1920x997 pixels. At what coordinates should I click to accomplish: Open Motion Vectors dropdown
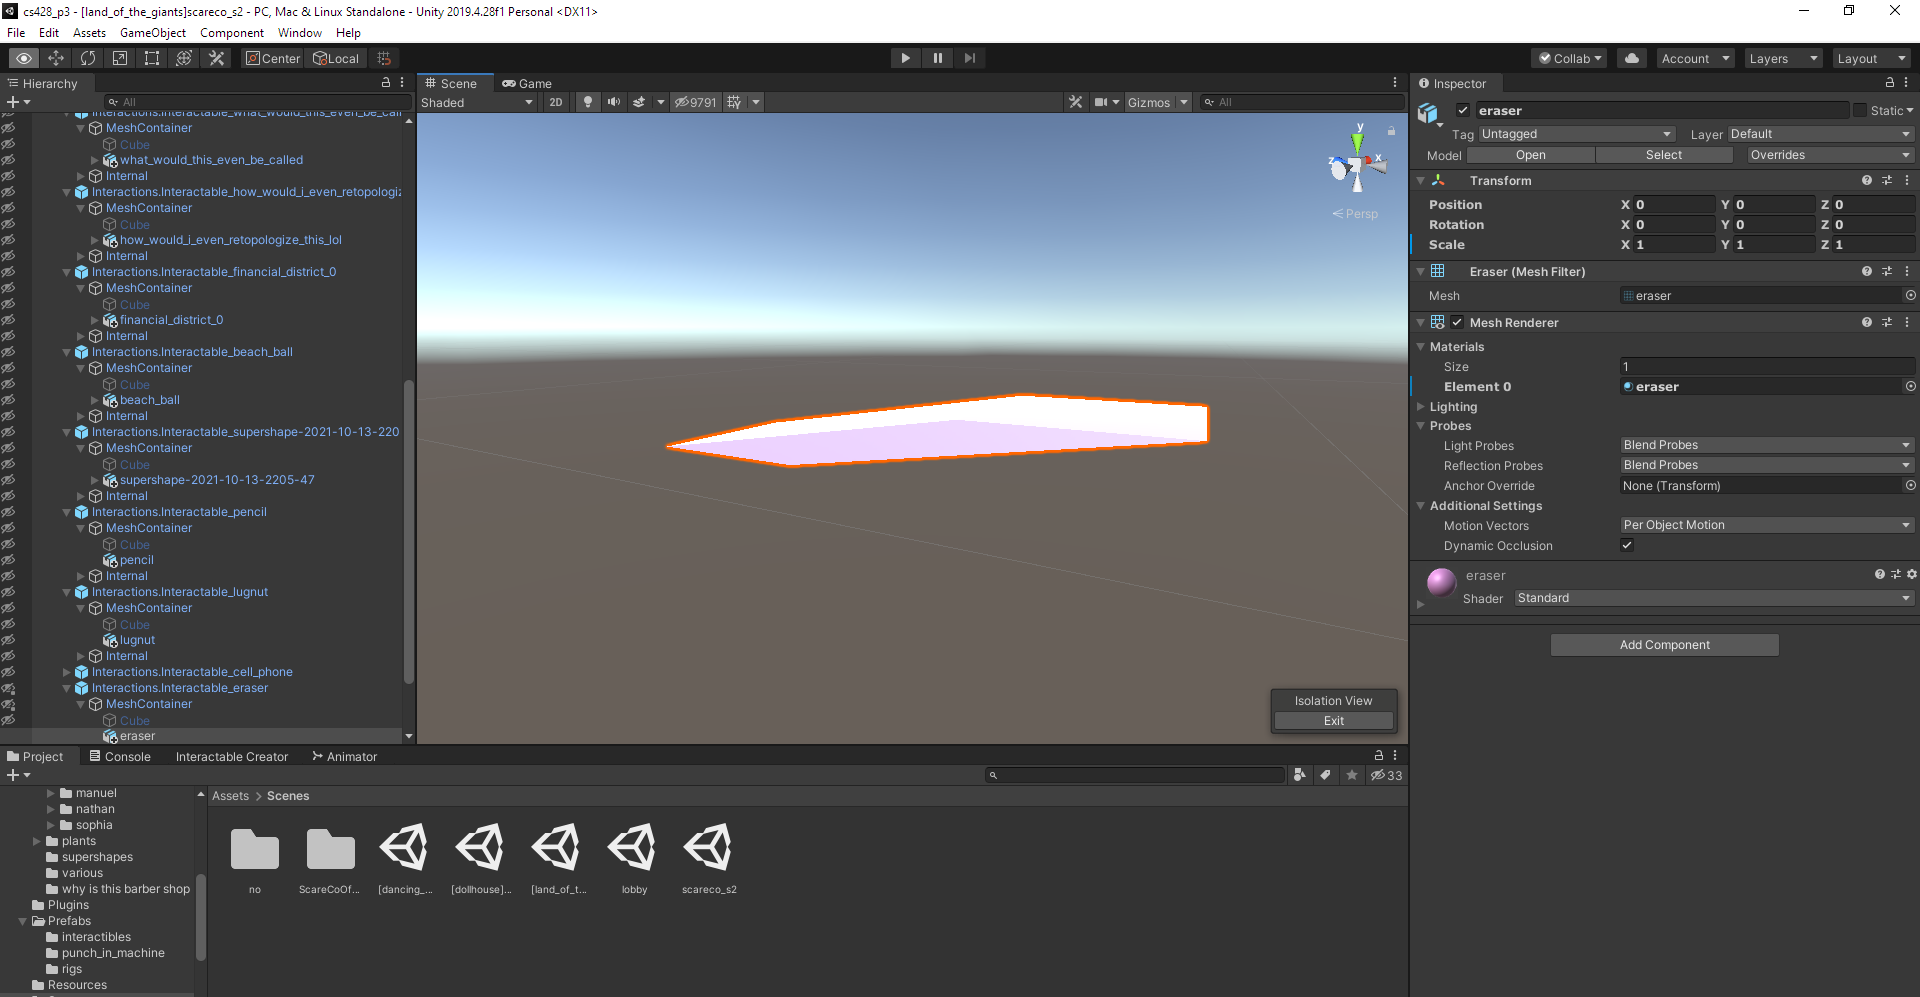point(1766,525)
